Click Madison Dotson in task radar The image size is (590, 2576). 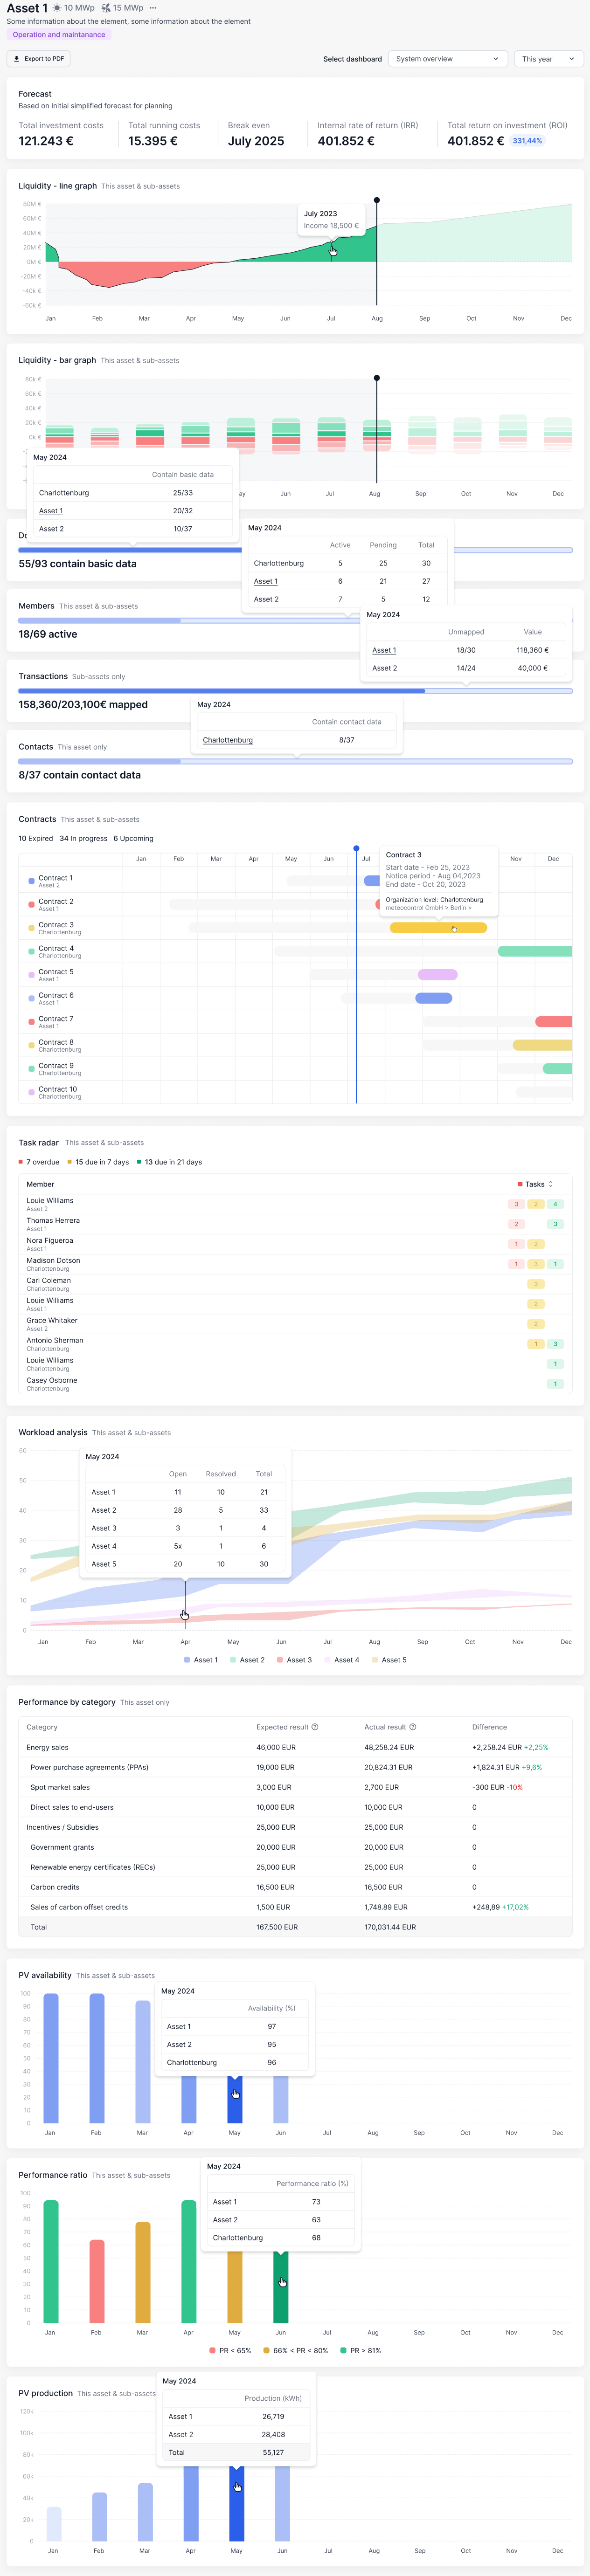tap(53, 1261)
